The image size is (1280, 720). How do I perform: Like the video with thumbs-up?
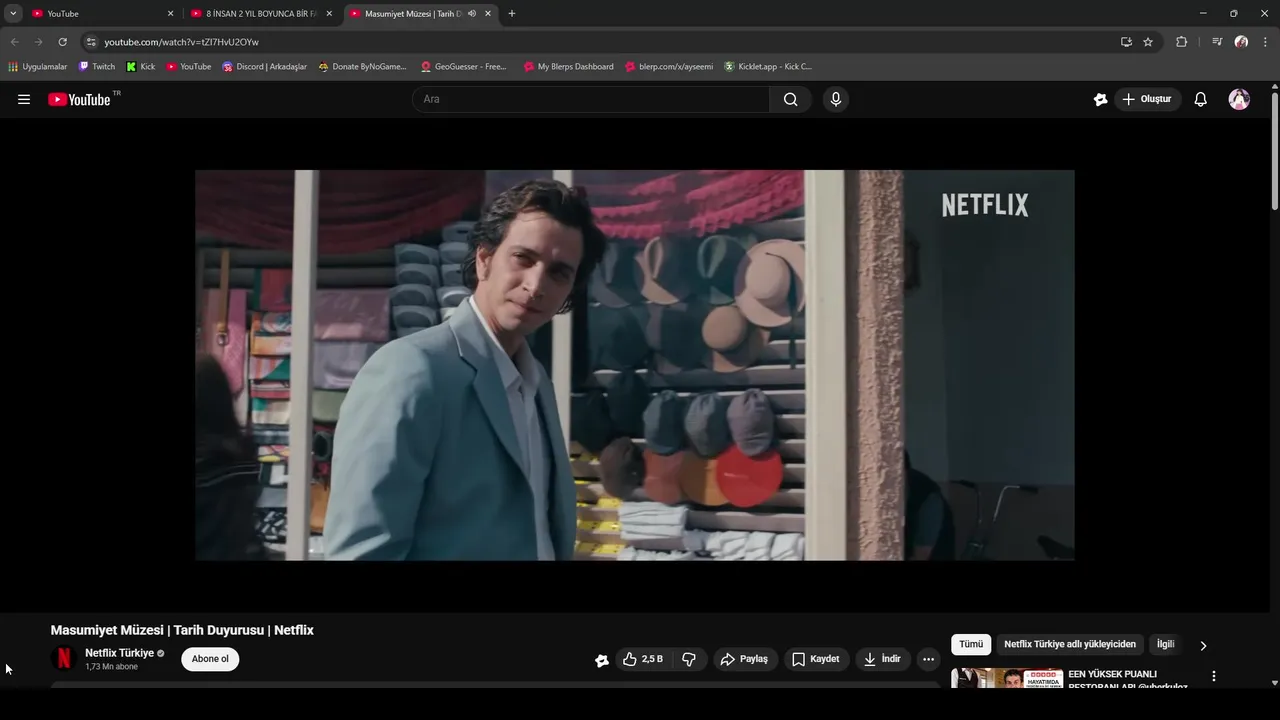click(x=643, y=659)
